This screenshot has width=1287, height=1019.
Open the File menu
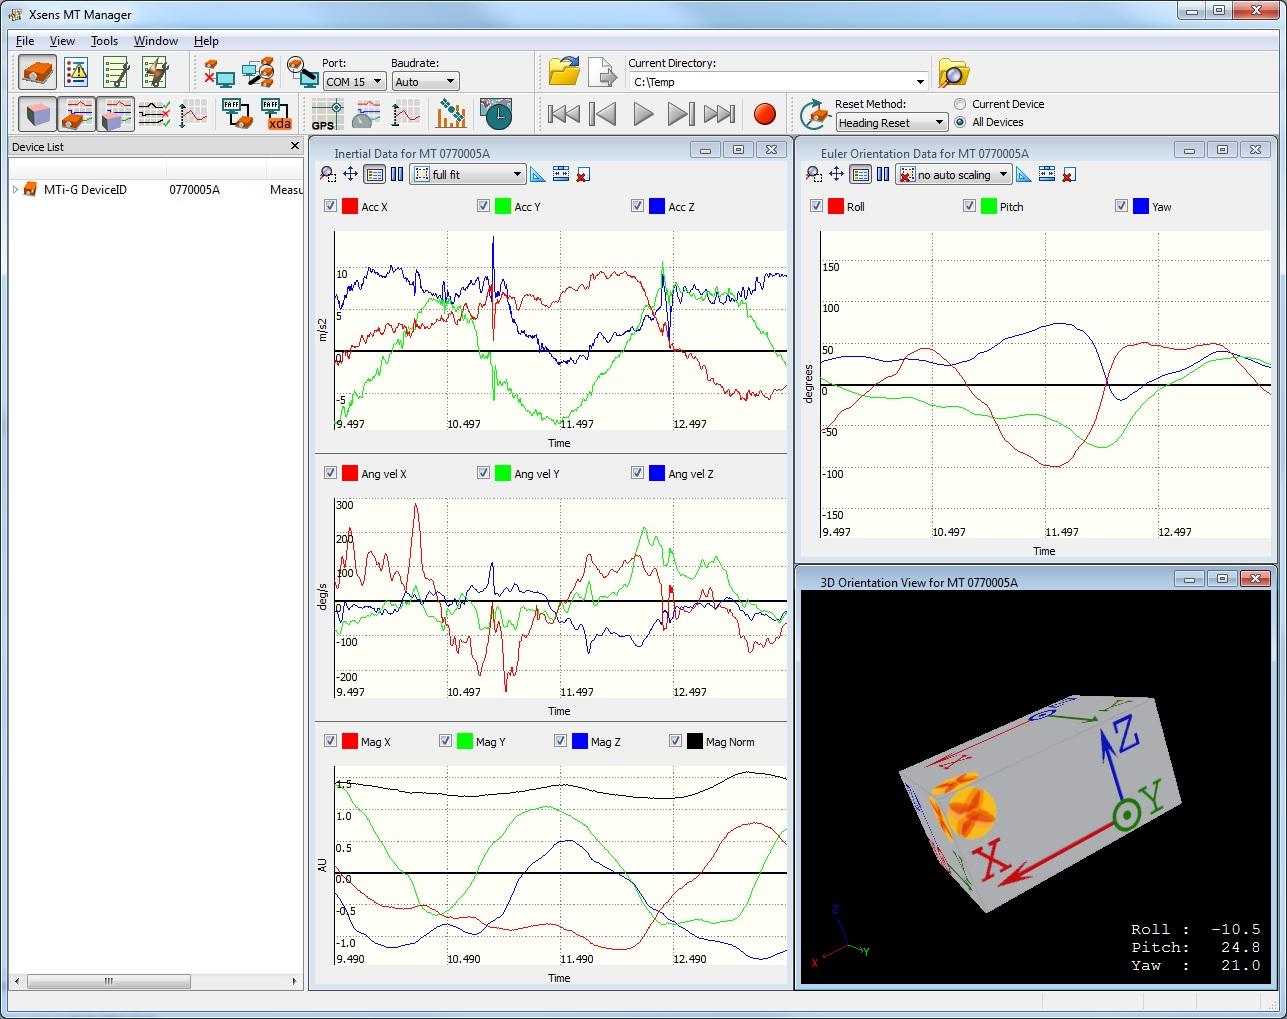(25, 41)
